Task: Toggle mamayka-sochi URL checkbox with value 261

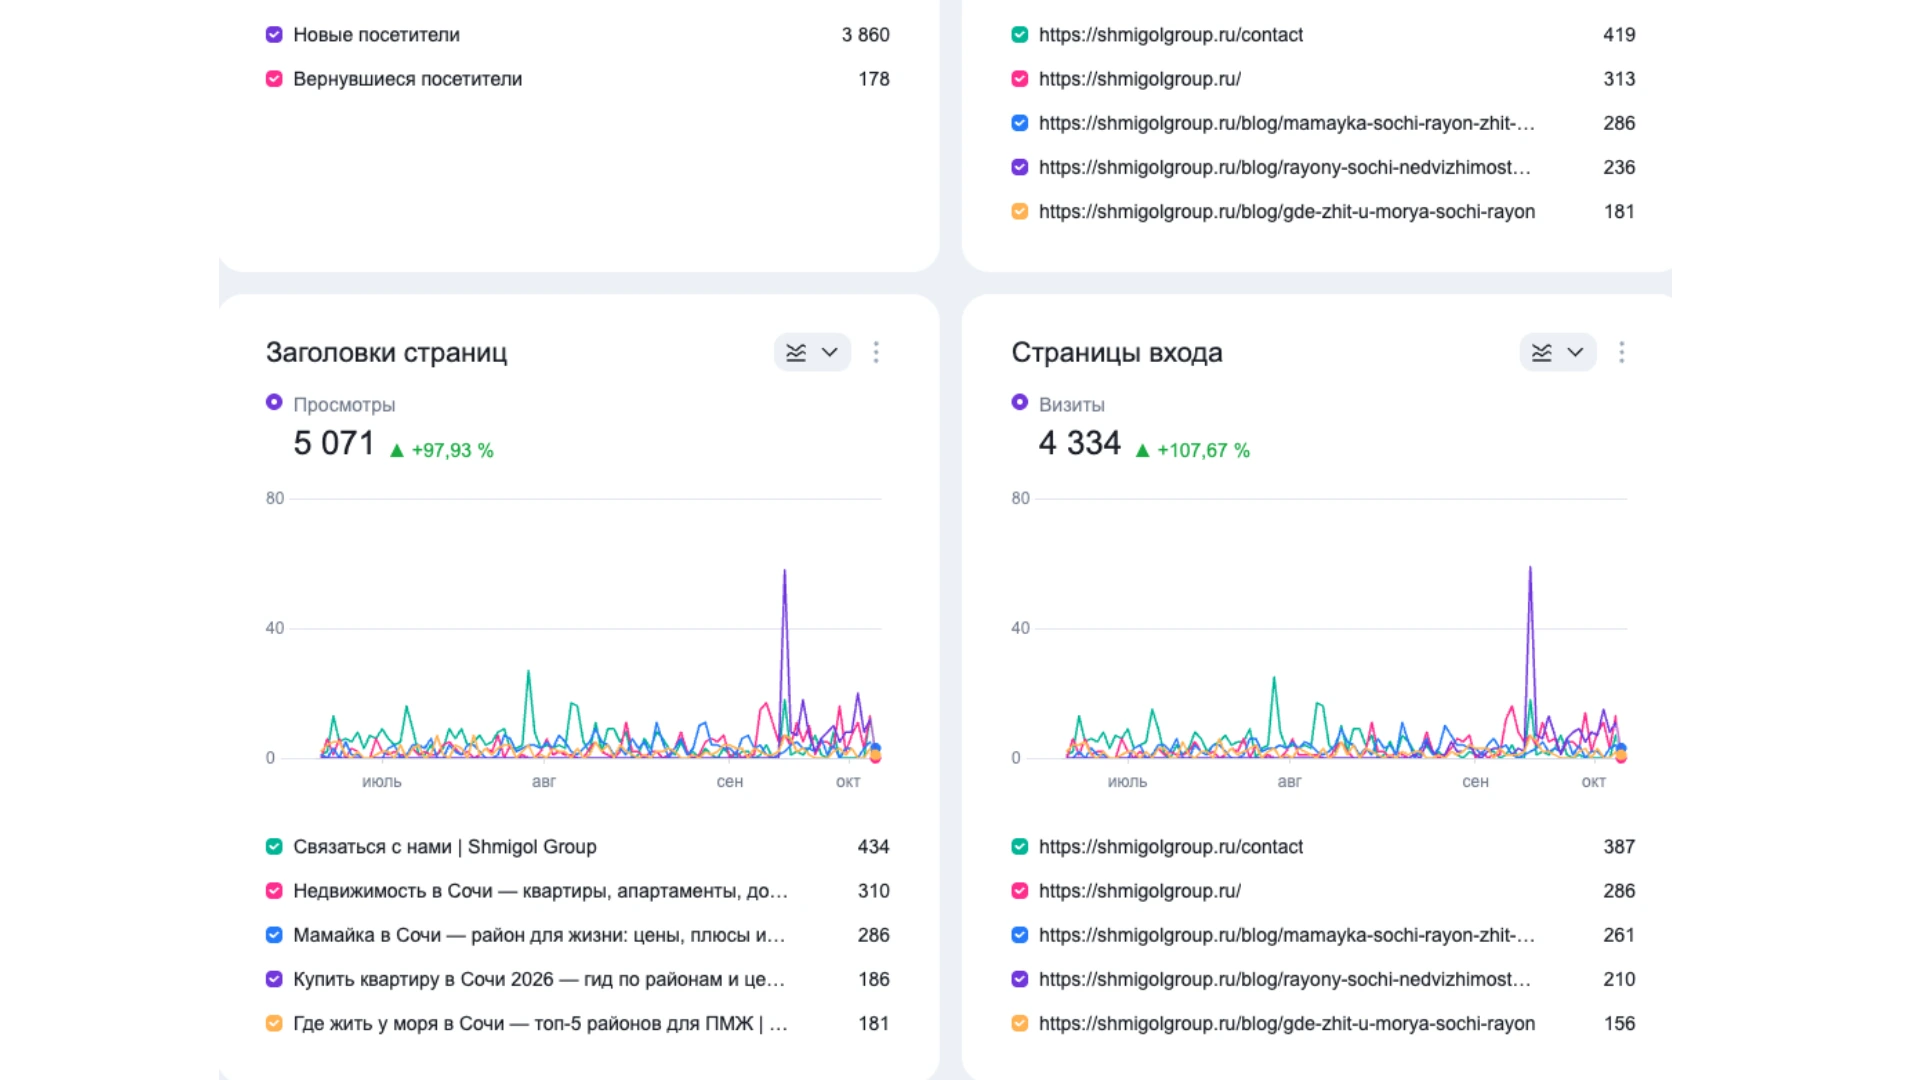Action: pos(1020,935)
